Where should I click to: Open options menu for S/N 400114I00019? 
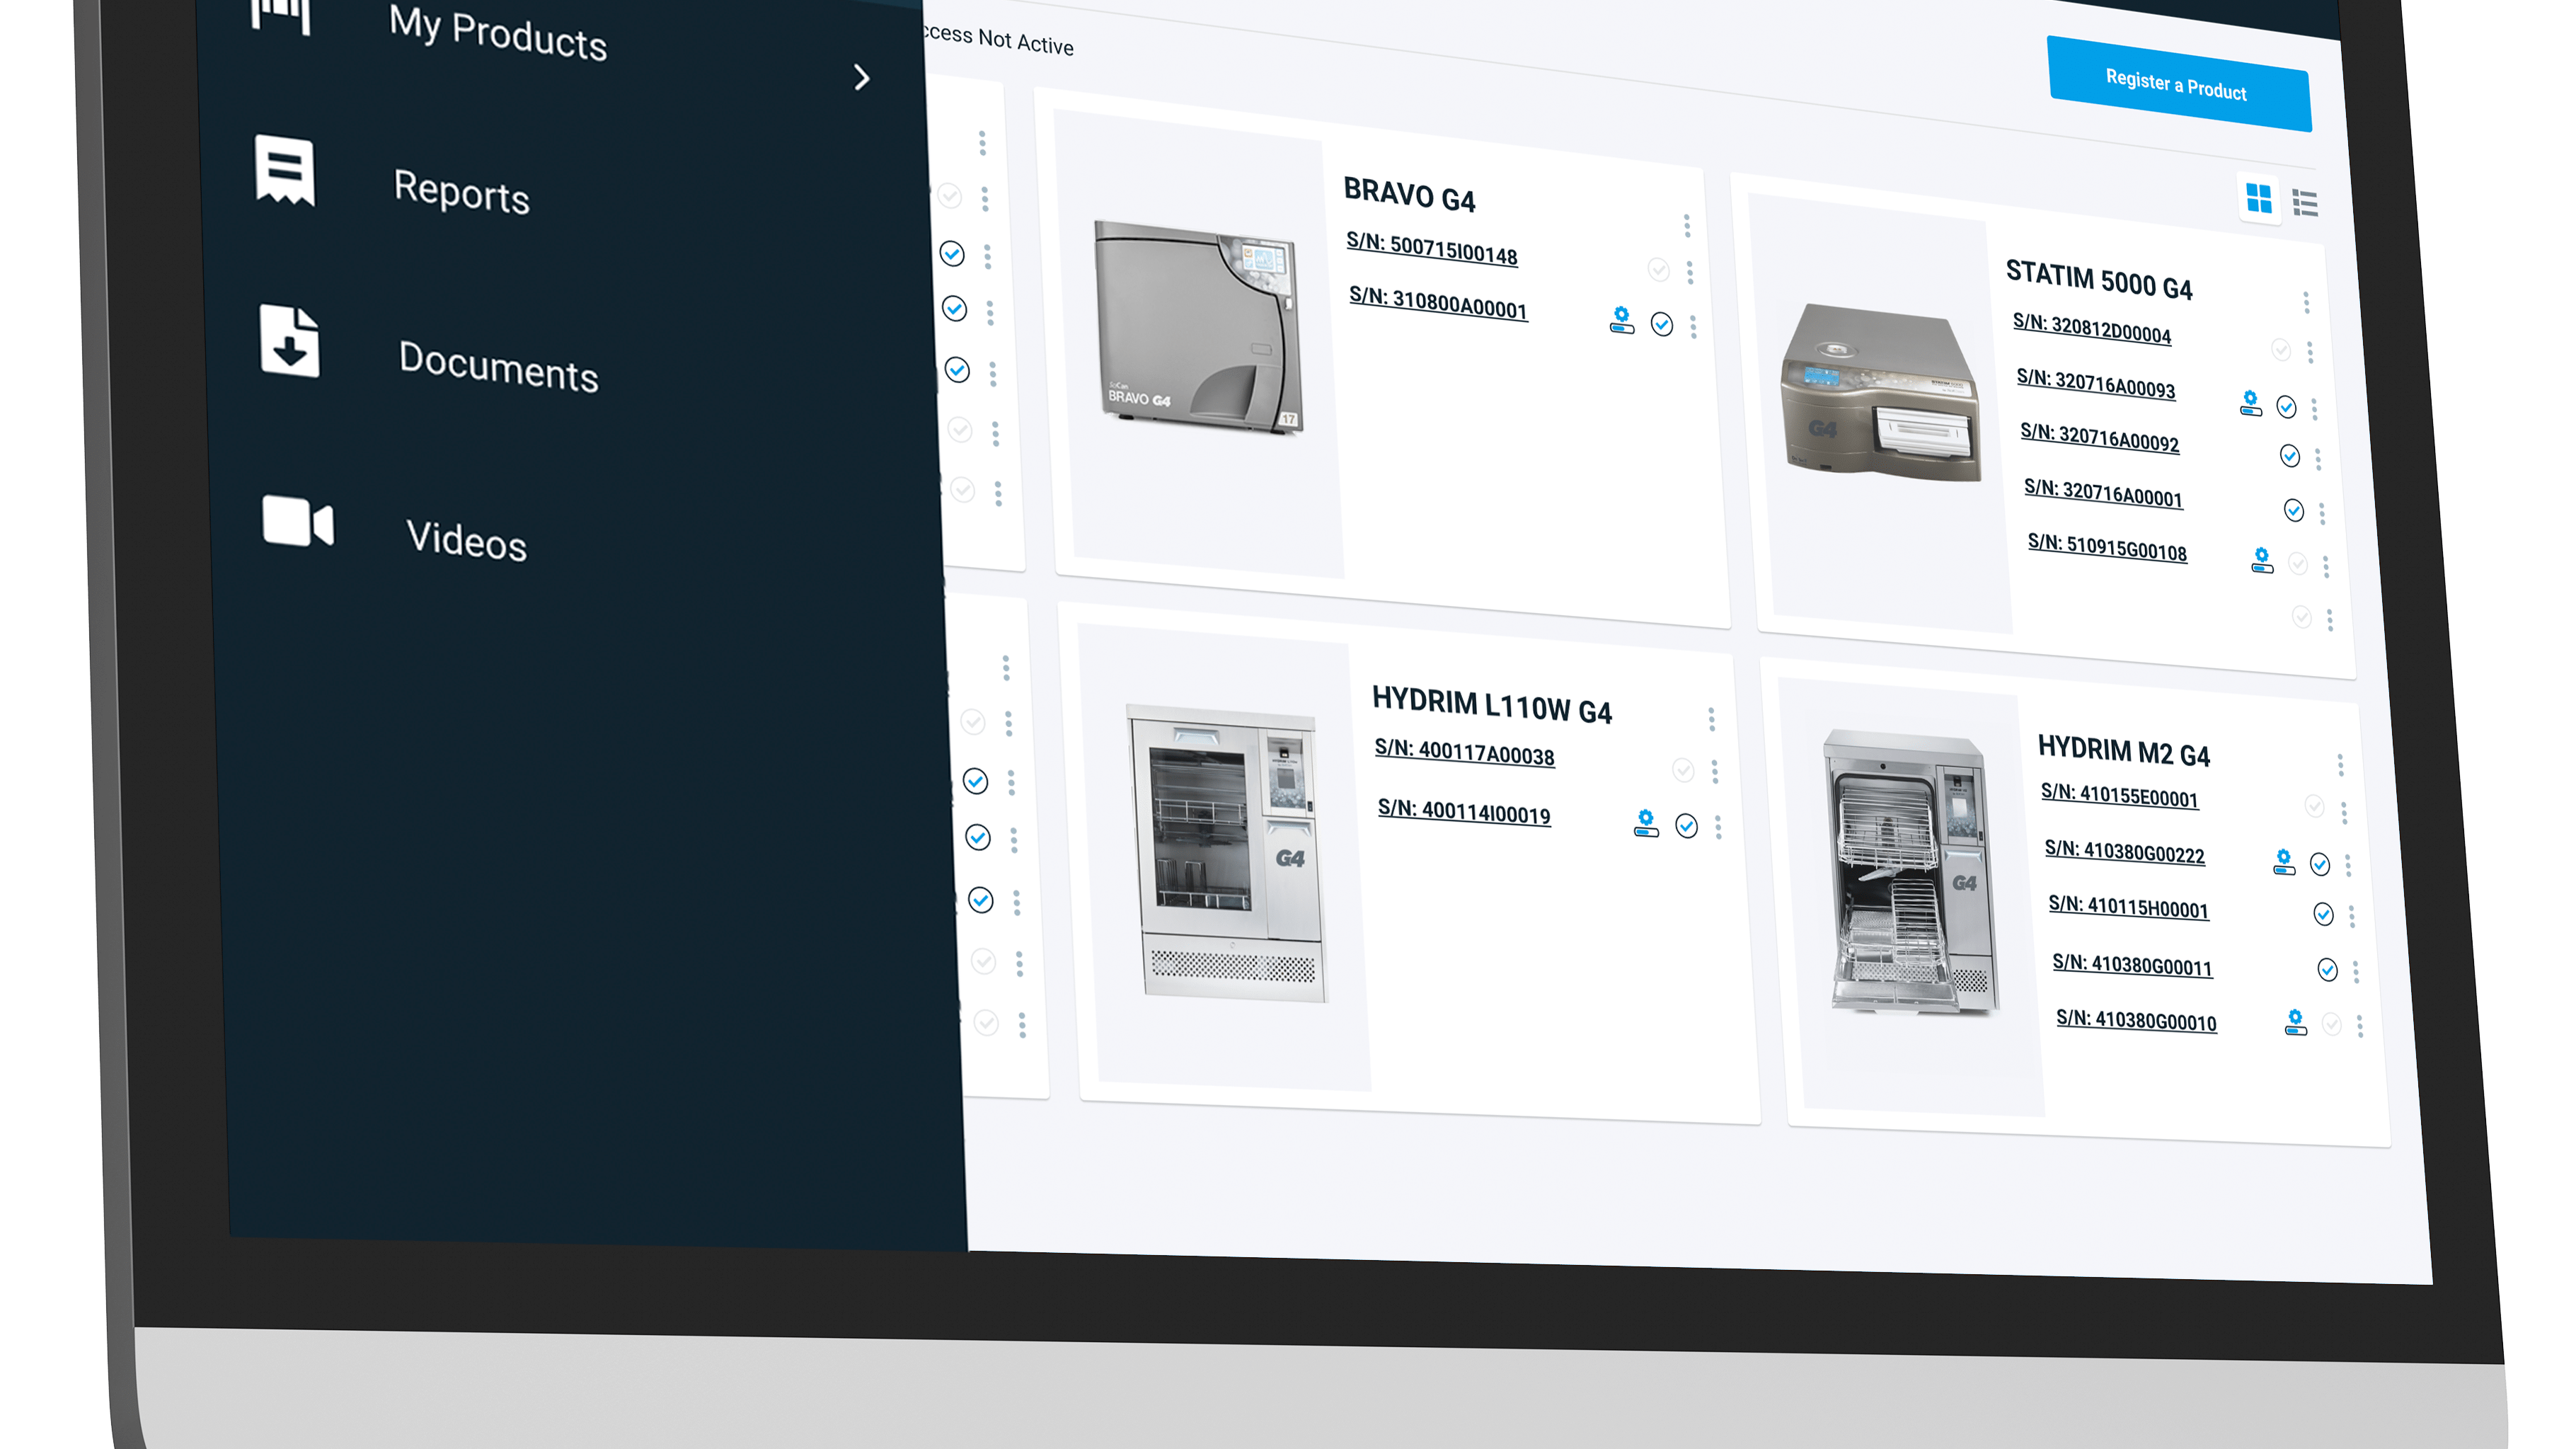1718,827
